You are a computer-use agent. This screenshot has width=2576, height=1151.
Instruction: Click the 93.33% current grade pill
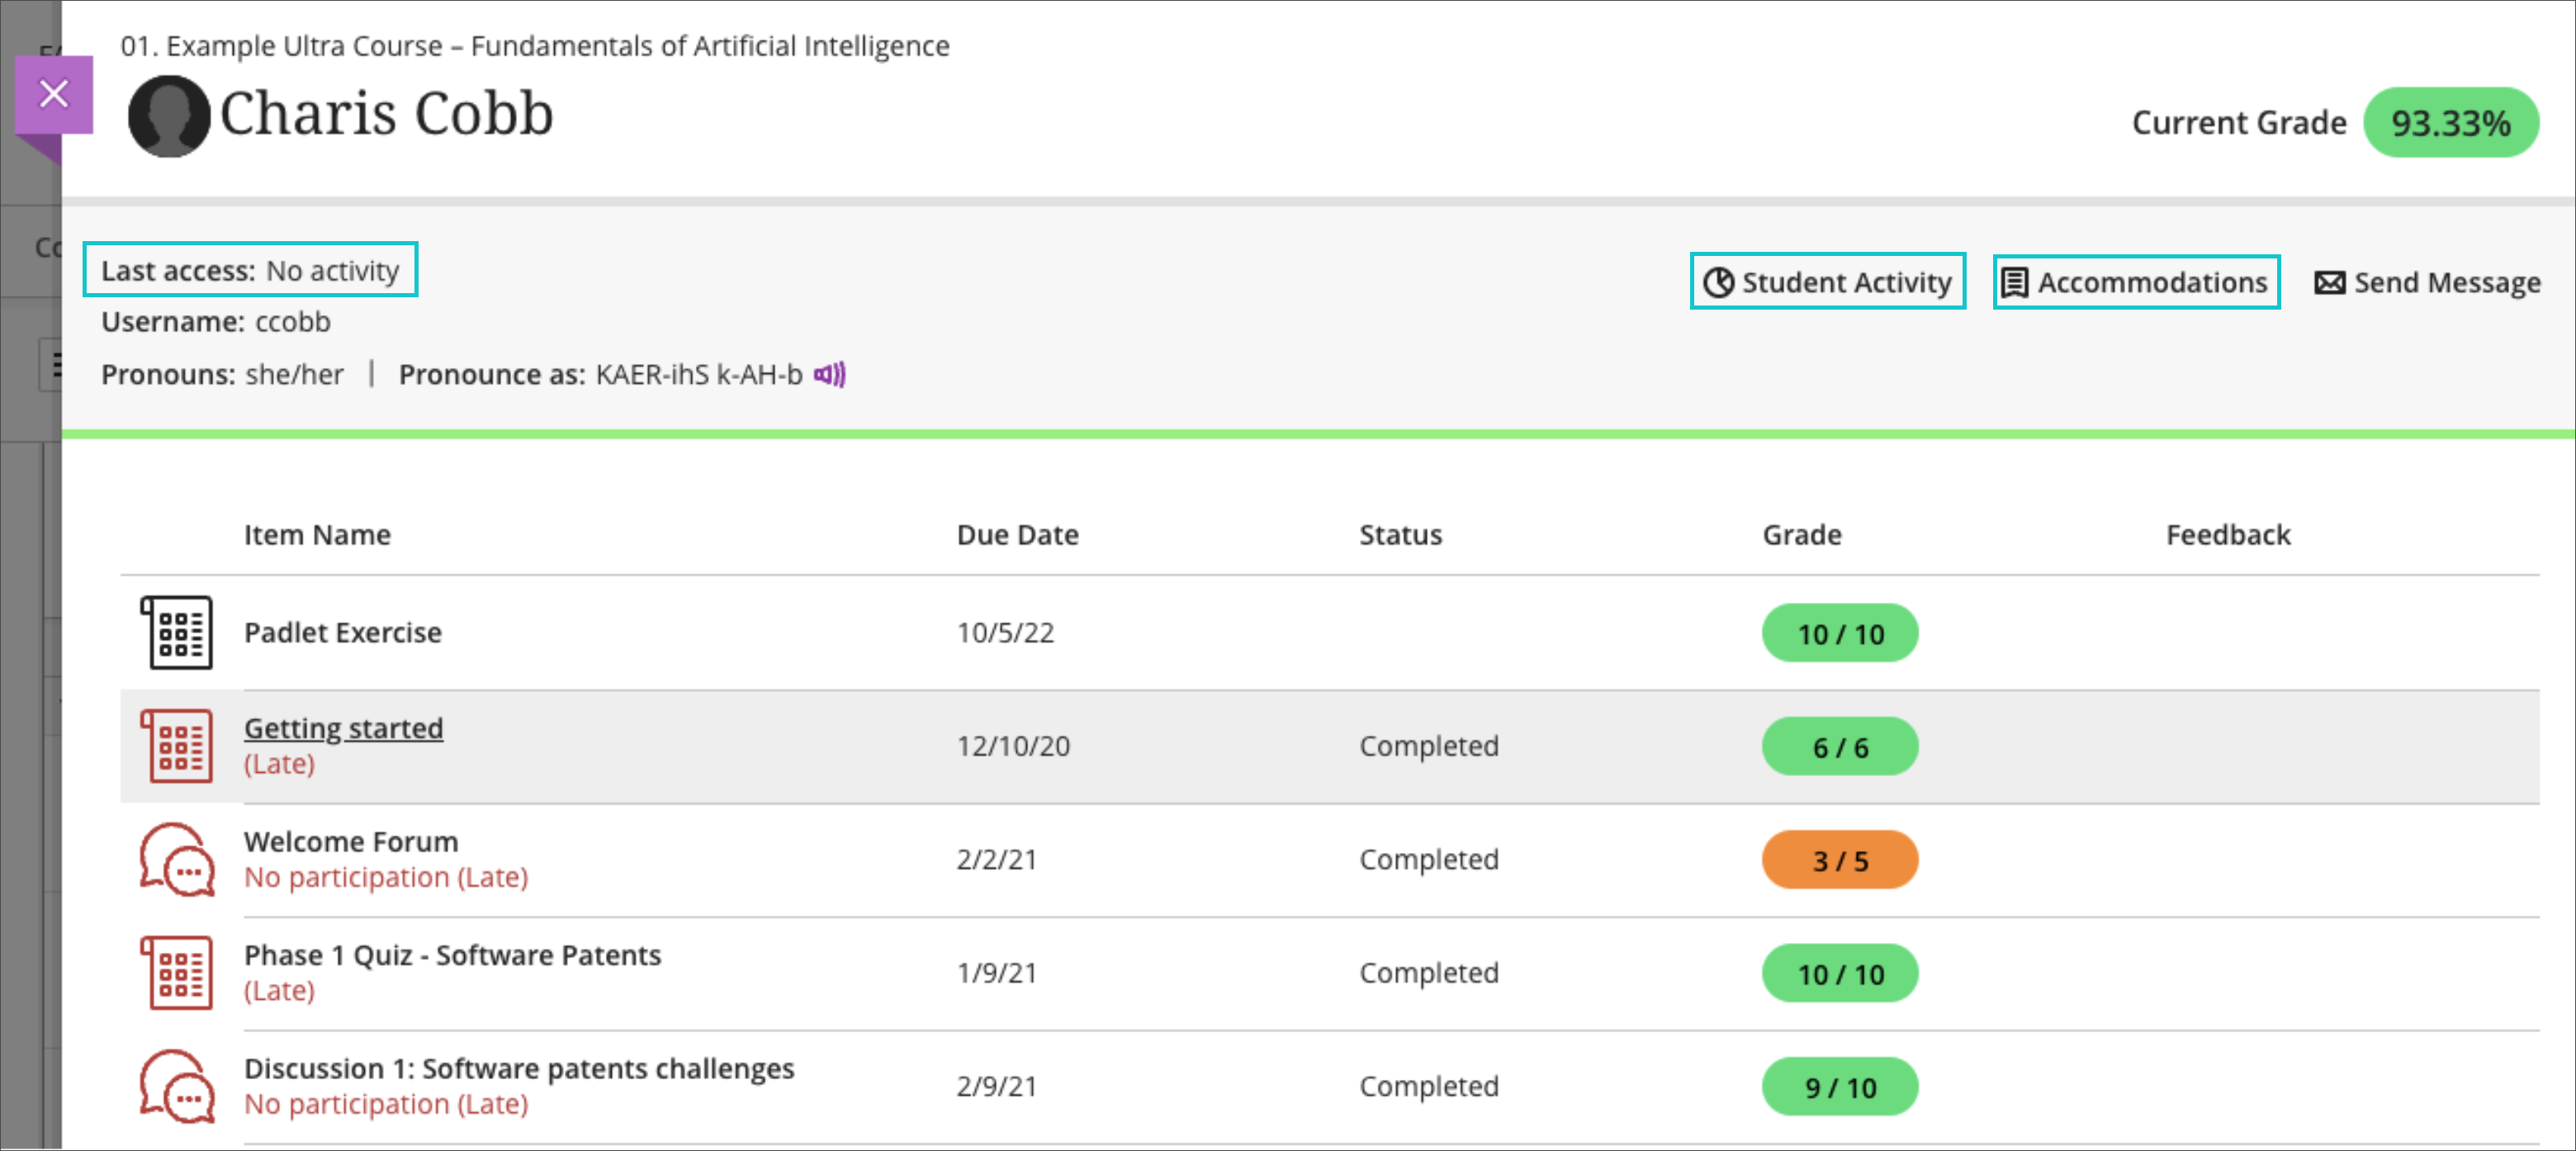(x=2450, y=123)
